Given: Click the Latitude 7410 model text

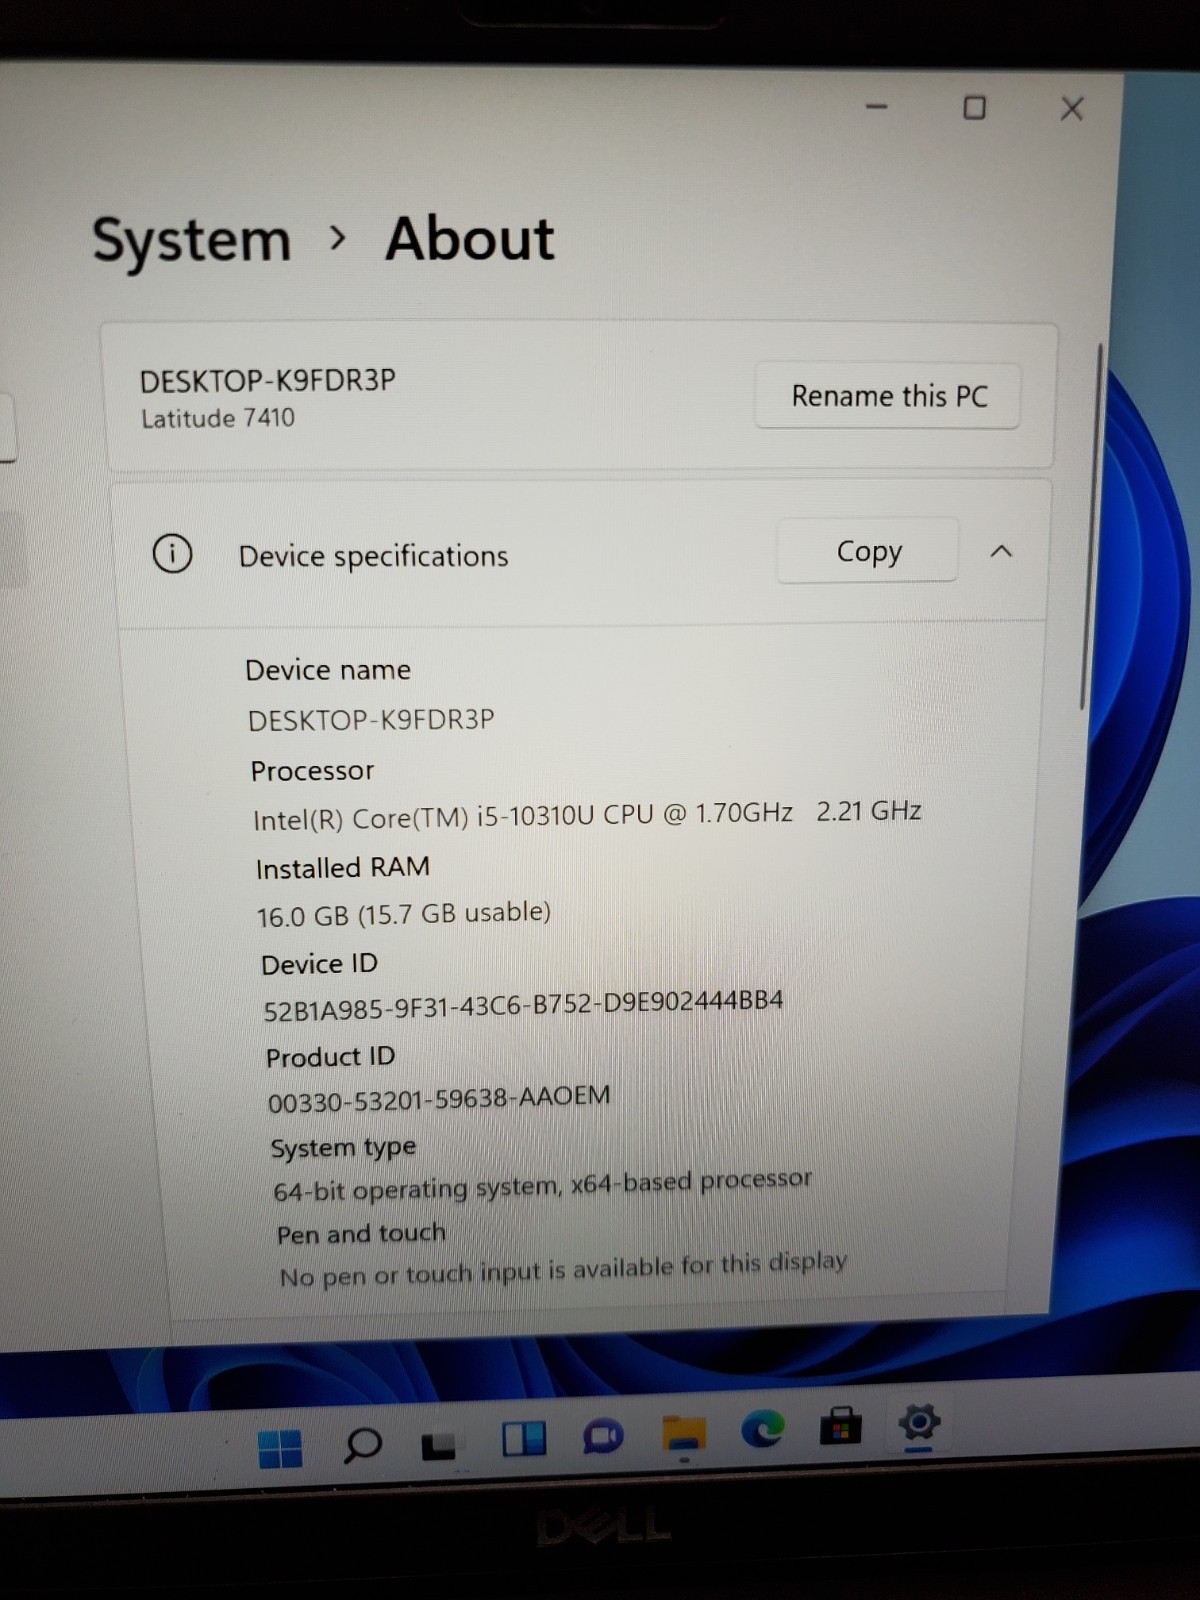Looking at the screenshot, I should click(x=218, y=418).
